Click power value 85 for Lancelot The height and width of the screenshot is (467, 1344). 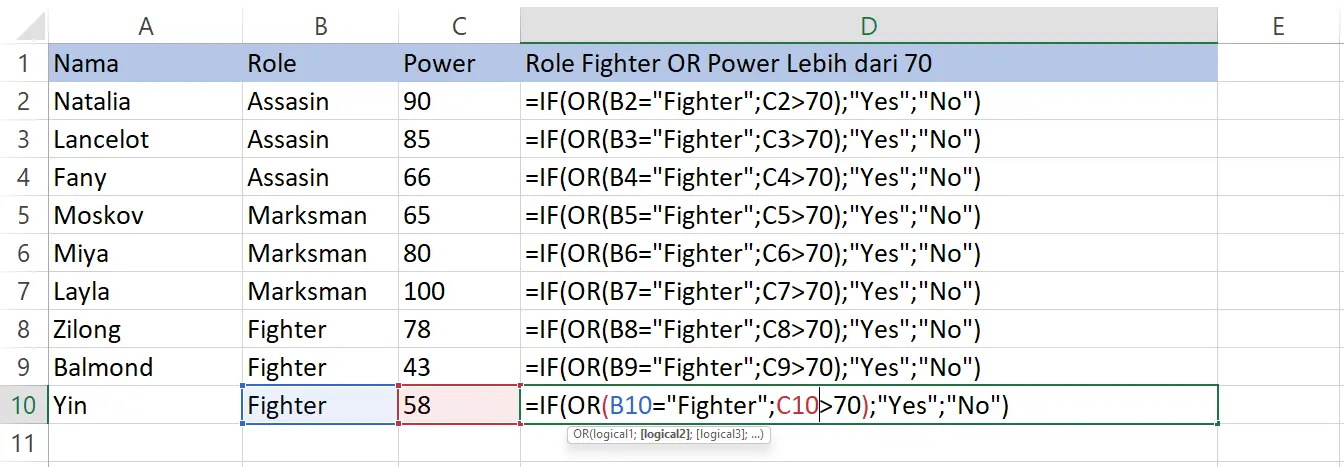(x=460, y=139)
